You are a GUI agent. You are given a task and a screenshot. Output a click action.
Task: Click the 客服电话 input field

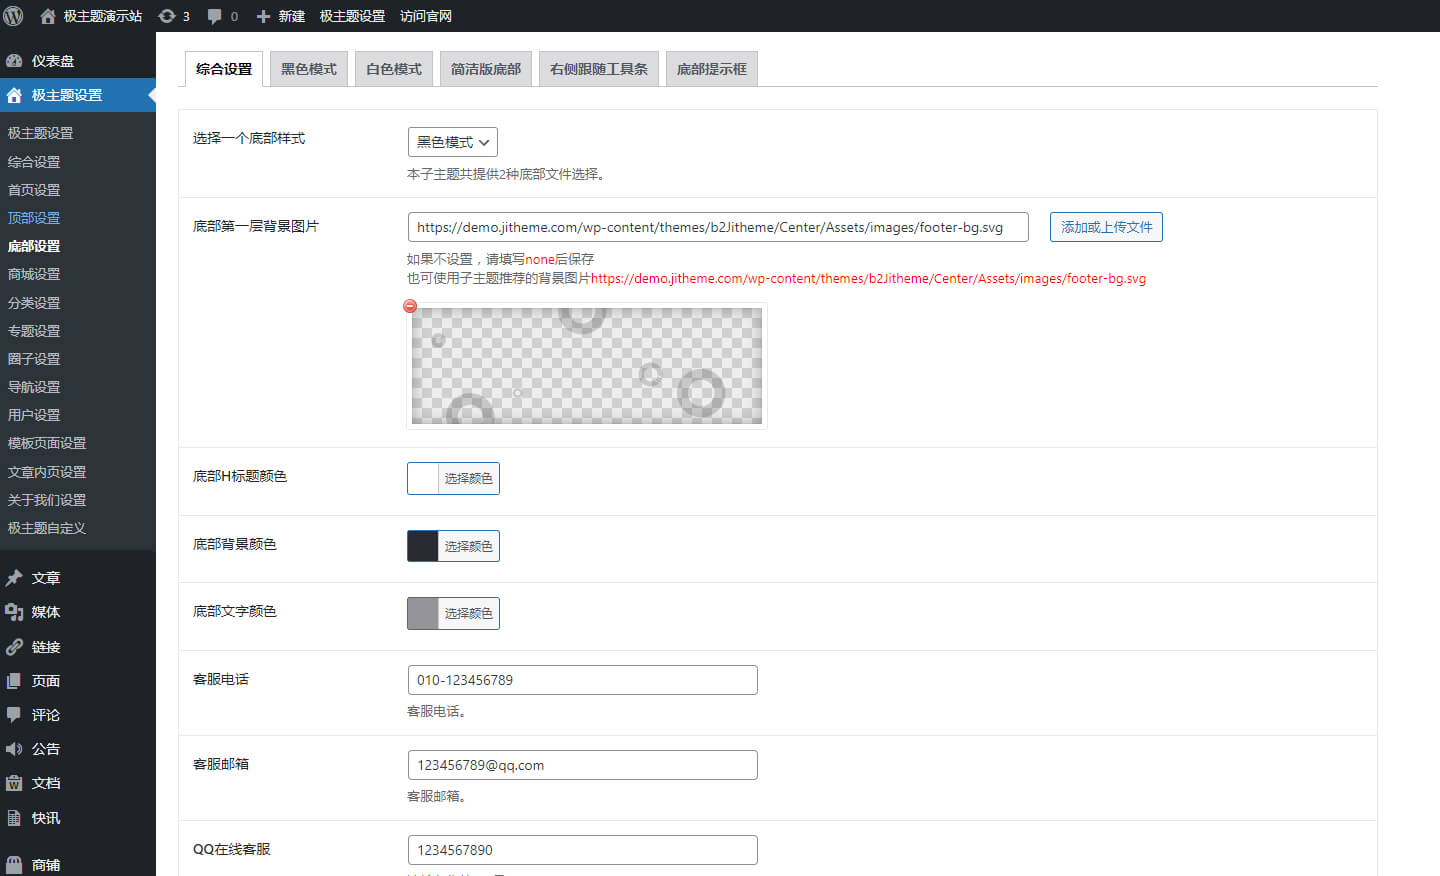(x=582, y=680)
